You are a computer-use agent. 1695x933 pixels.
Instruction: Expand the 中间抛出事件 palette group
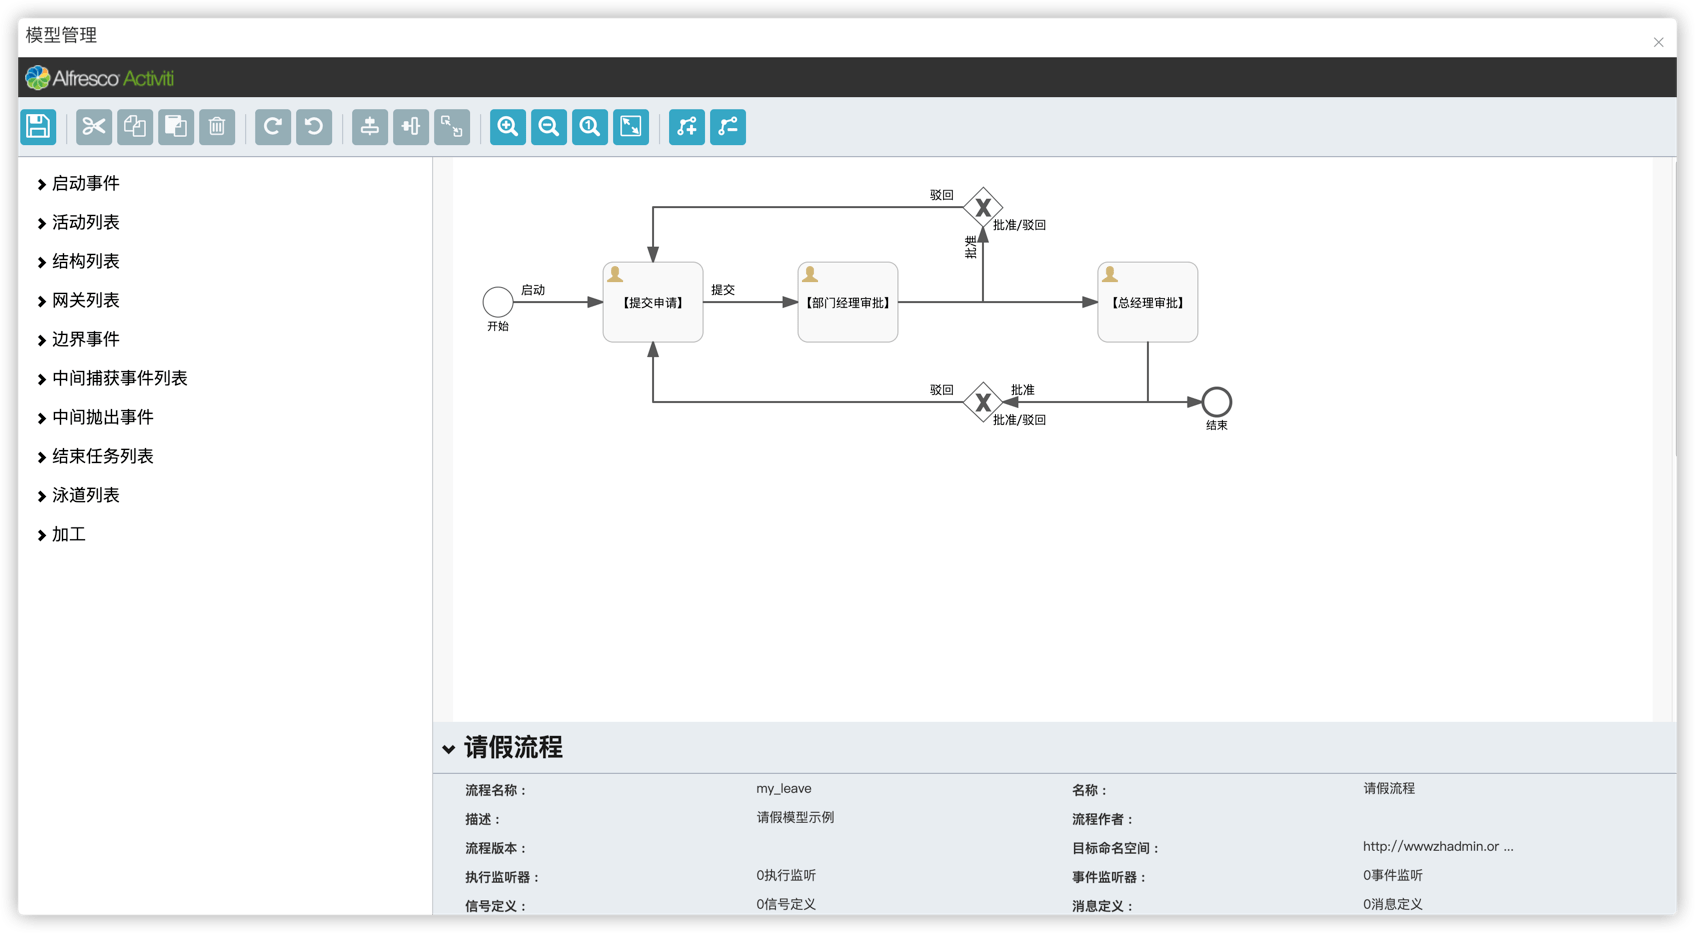pos(95,418)
